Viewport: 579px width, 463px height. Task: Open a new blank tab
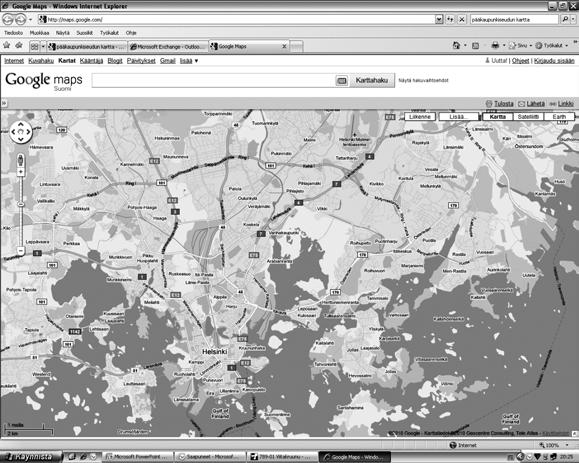[296, 47]
